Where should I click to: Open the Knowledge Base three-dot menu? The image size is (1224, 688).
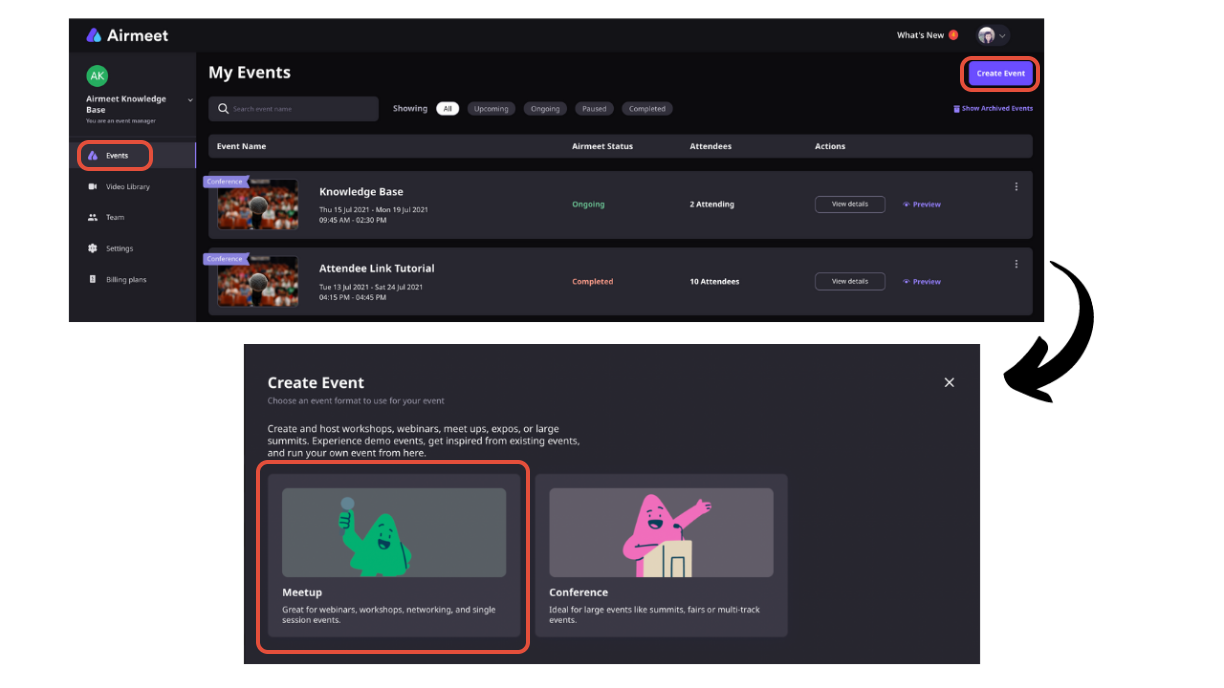tap(1016, 187)
